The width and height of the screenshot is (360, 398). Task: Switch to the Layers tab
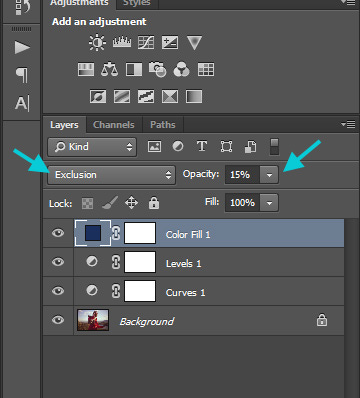(x=64, y=125)
